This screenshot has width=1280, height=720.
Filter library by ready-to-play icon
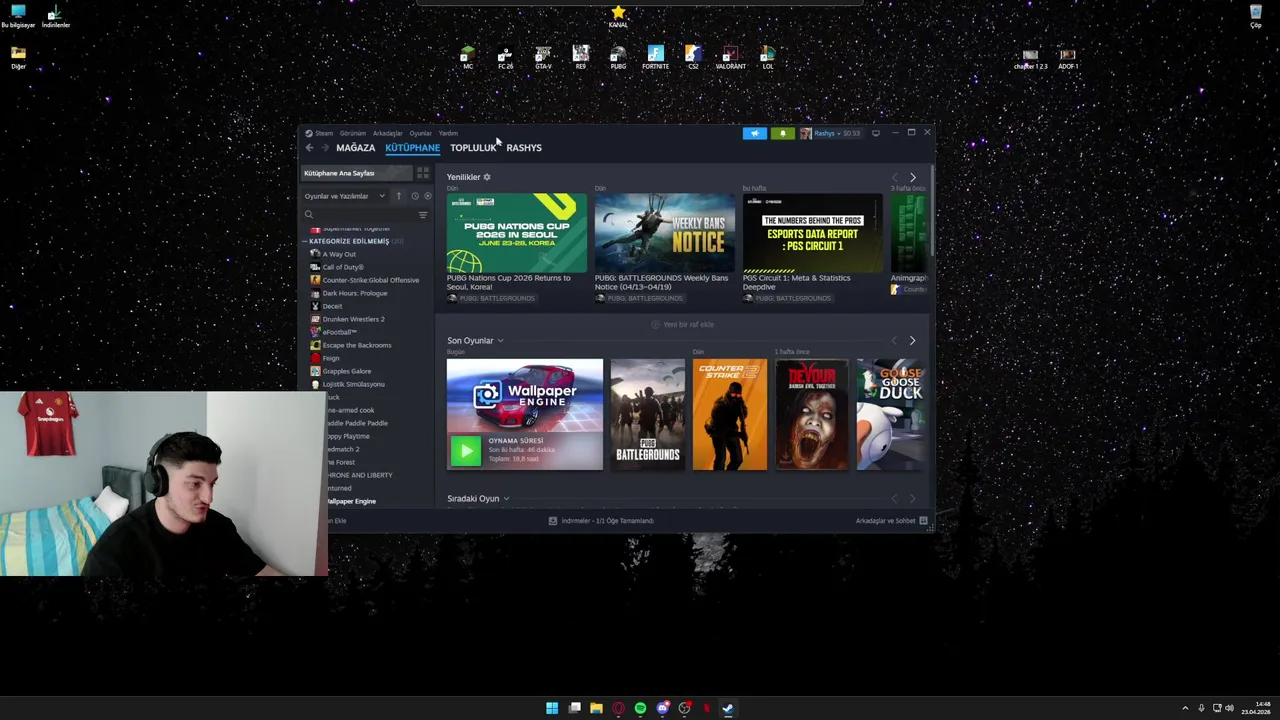click(428, 196)
